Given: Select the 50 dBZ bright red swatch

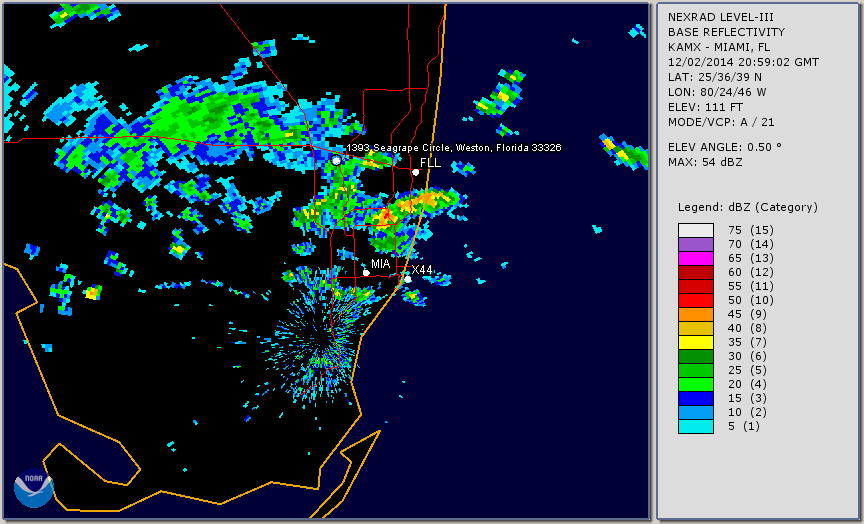Looking at the screenshot, I should [696, 300].
